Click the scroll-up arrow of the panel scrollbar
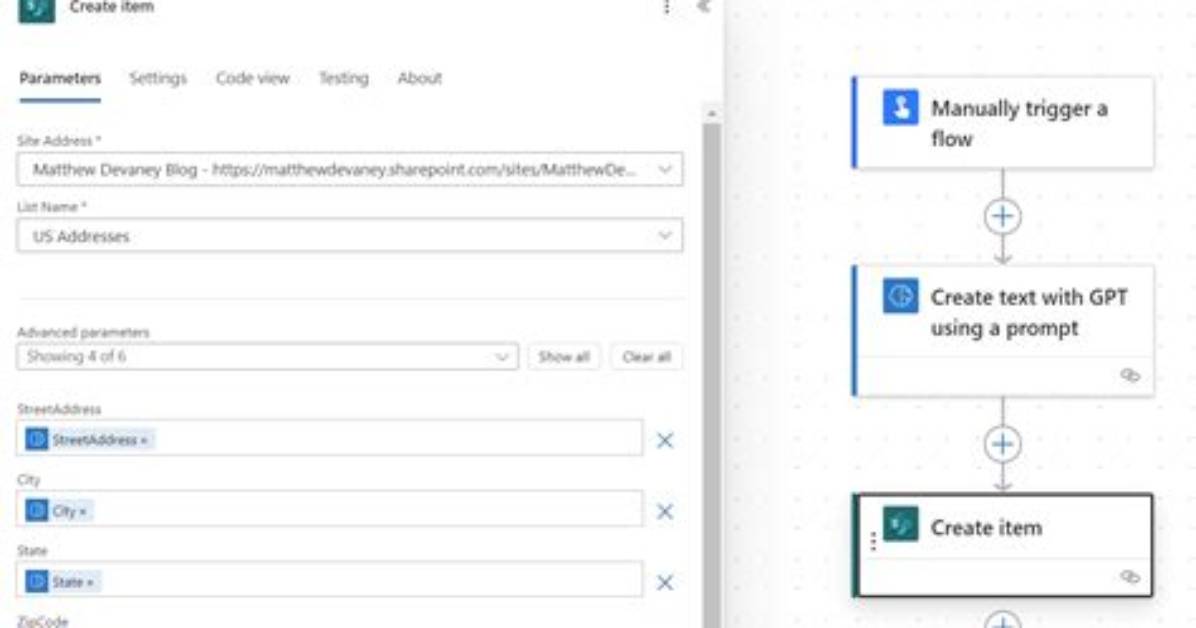 click(712, 114)
